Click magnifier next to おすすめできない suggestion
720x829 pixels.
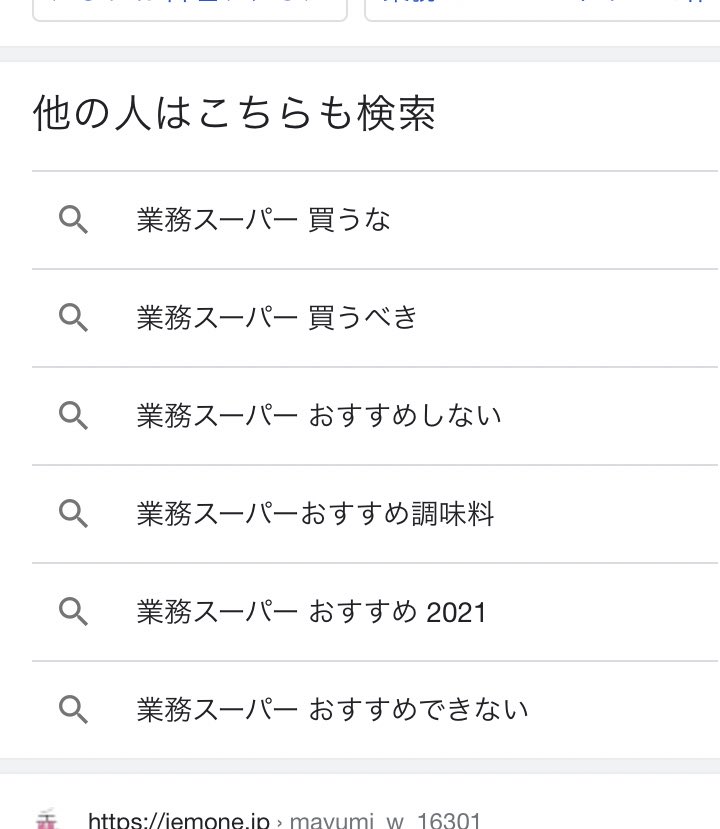click(73, 710)
